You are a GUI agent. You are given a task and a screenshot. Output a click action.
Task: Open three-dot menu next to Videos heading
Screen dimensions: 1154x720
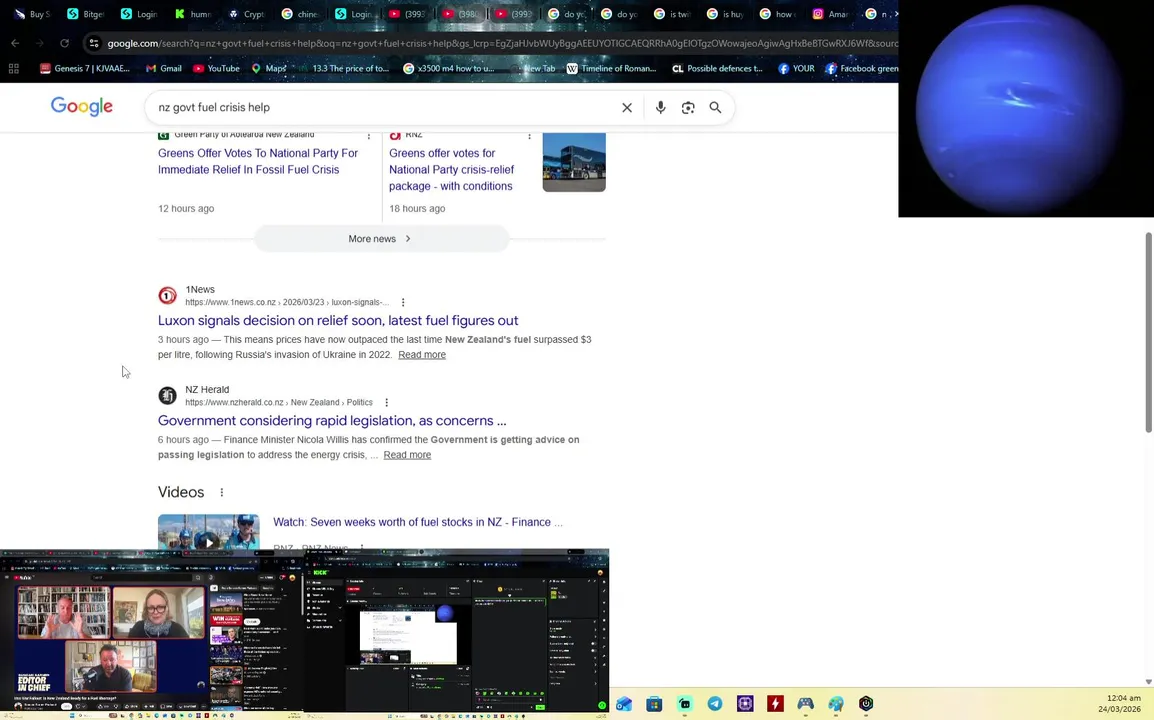pyautogui.click(x=222, y=493)
